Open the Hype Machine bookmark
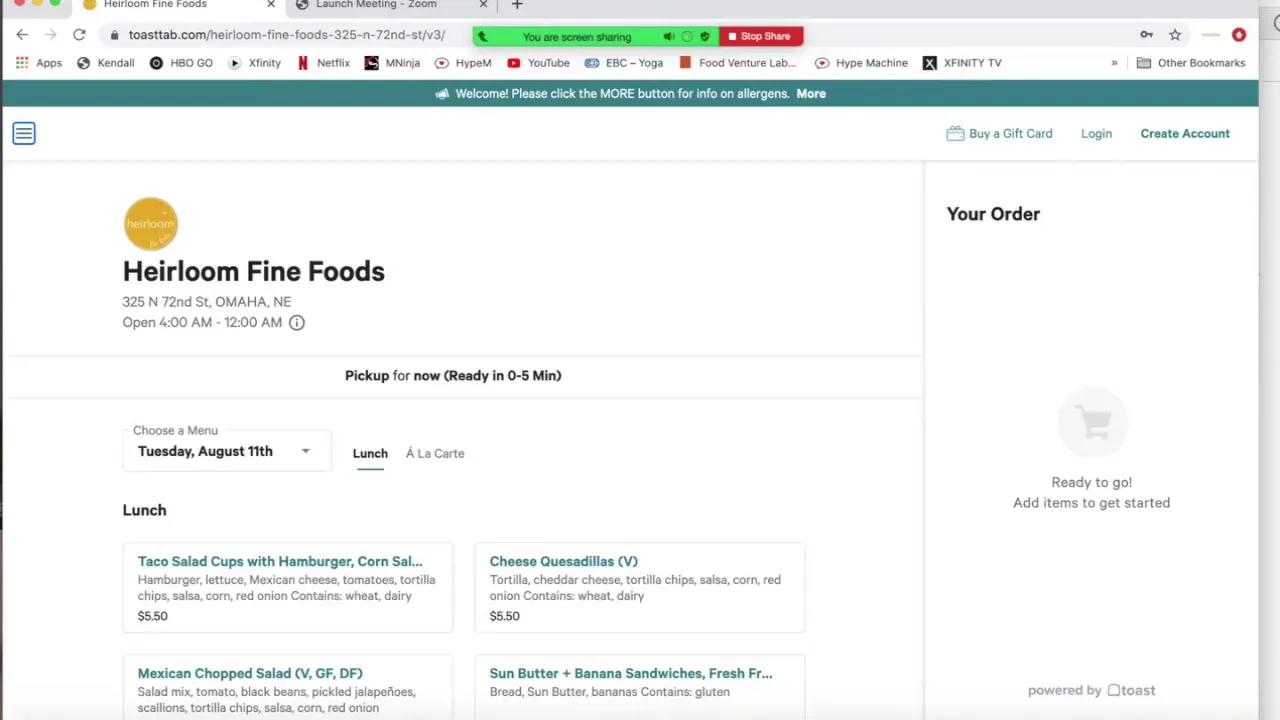The height and width of the screenshot is (720, 1280). pos(861,63)
